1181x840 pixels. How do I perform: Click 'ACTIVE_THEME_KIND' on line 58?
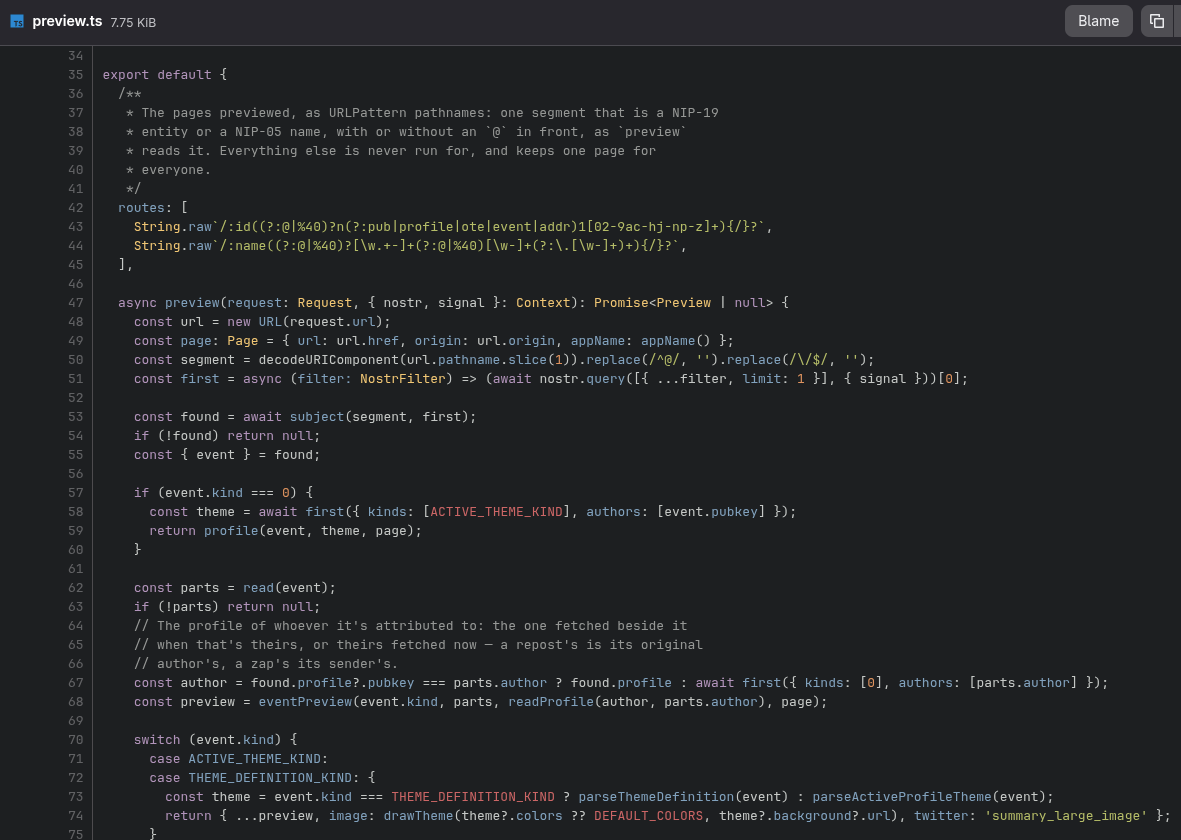pos(496,512)
